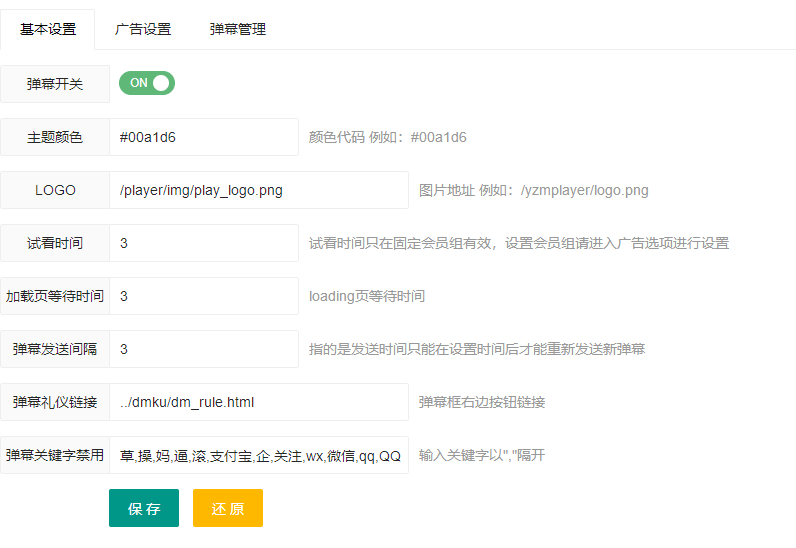The image size is (796, 548).
Task: Click the hint text 输入关键字以","隔开
Action: point(482,455)
